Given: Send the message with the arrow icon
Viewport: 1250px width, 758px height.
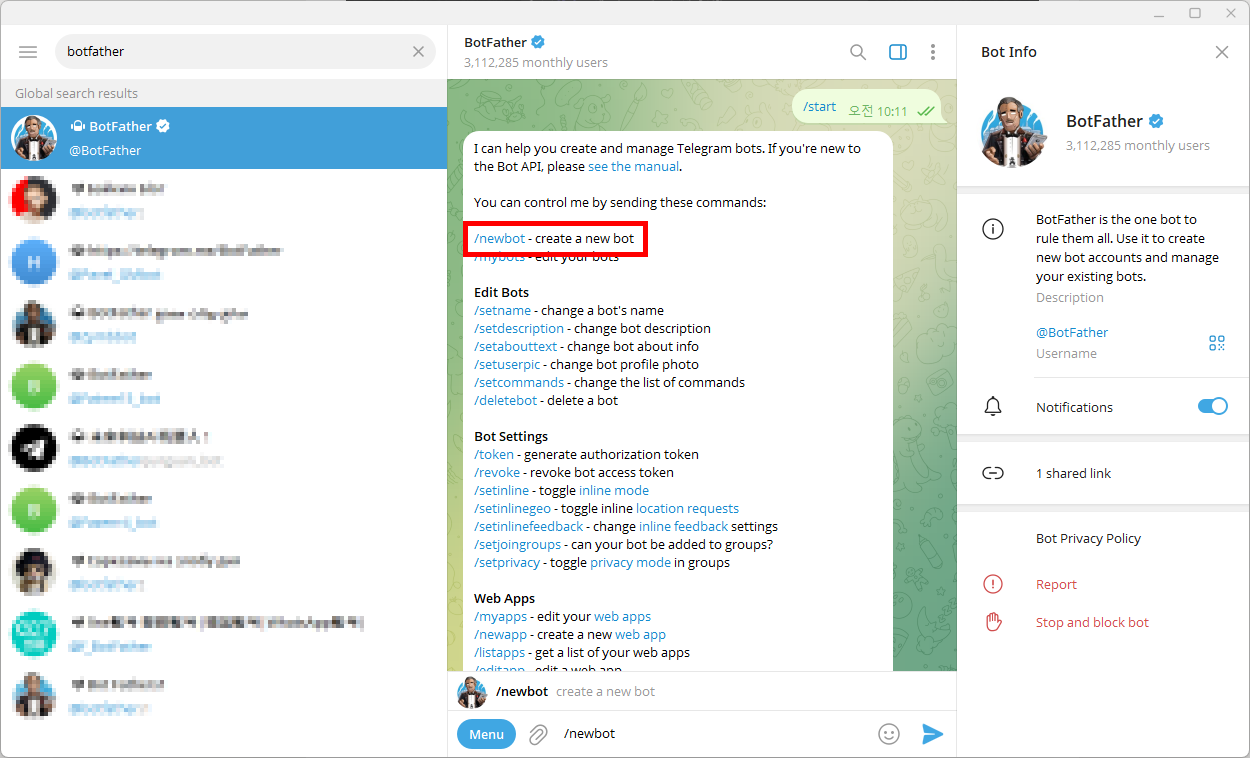Looking at the screenshot, I should (x=932, y=734).
